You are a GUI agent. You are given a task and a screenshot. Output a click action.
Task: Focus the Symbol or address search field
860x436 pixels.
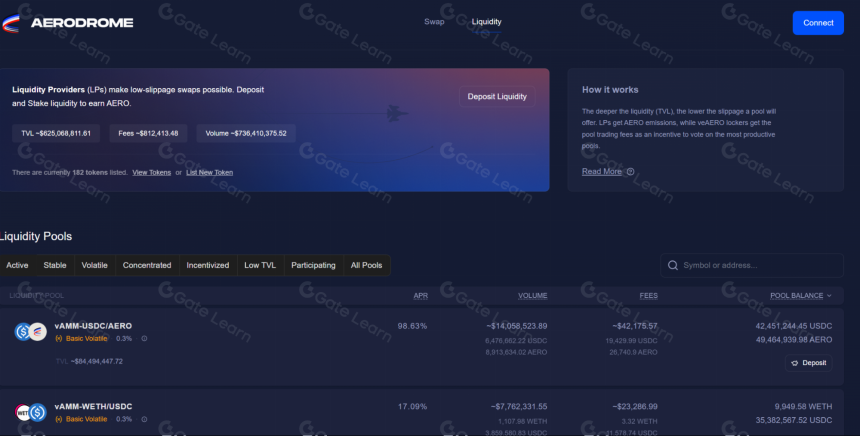pos(752,265)
